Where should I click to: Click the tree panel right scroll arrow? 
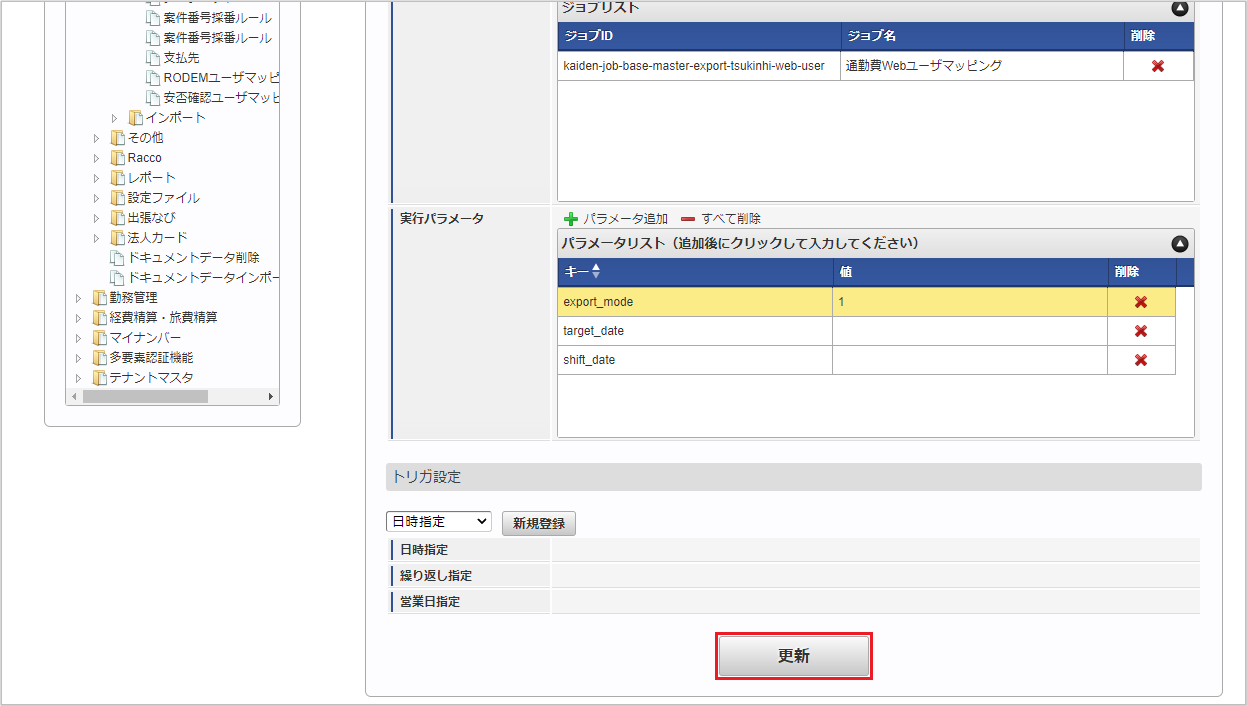coord(271,397)
